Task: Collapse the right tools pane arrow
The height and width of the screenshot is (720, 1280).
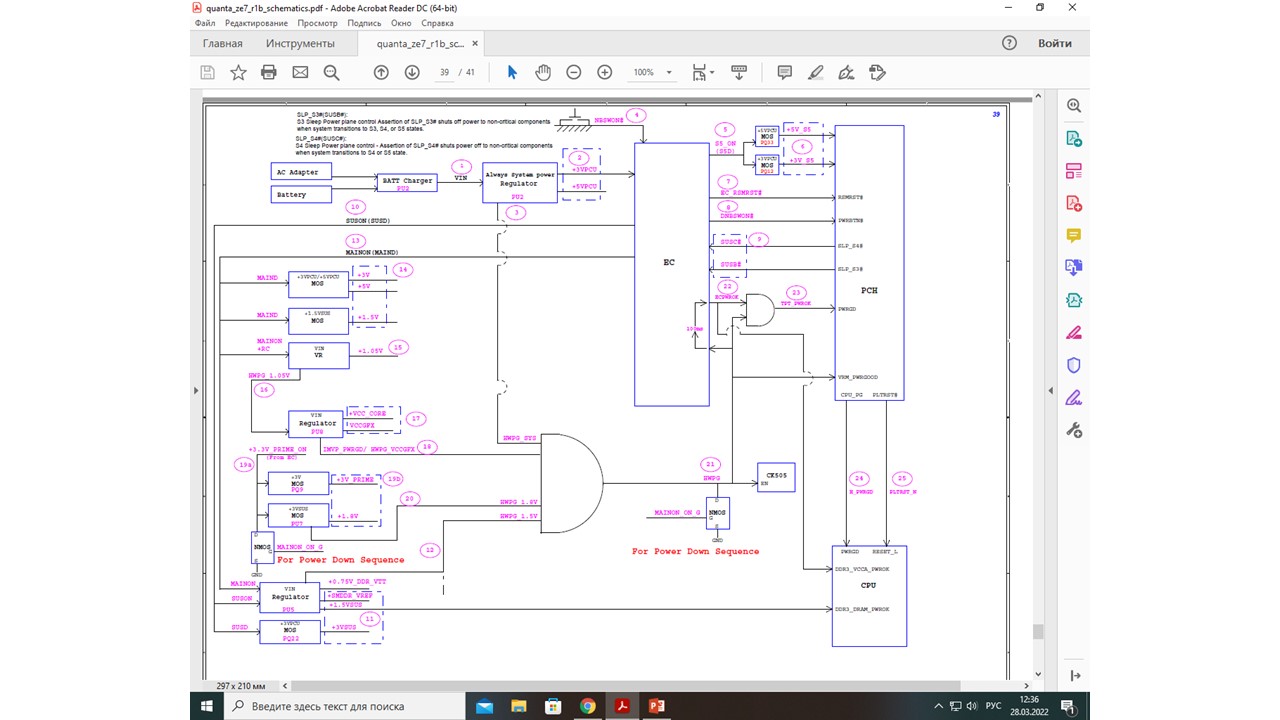Action: (1050, 389)
